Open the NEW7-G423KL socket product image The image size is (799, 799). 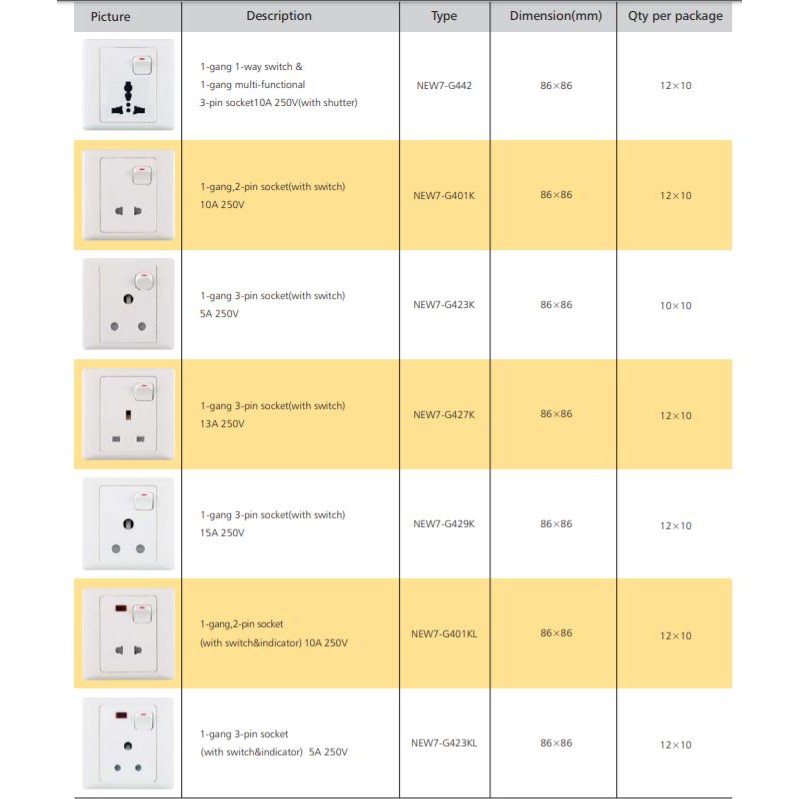click(128, 743)
